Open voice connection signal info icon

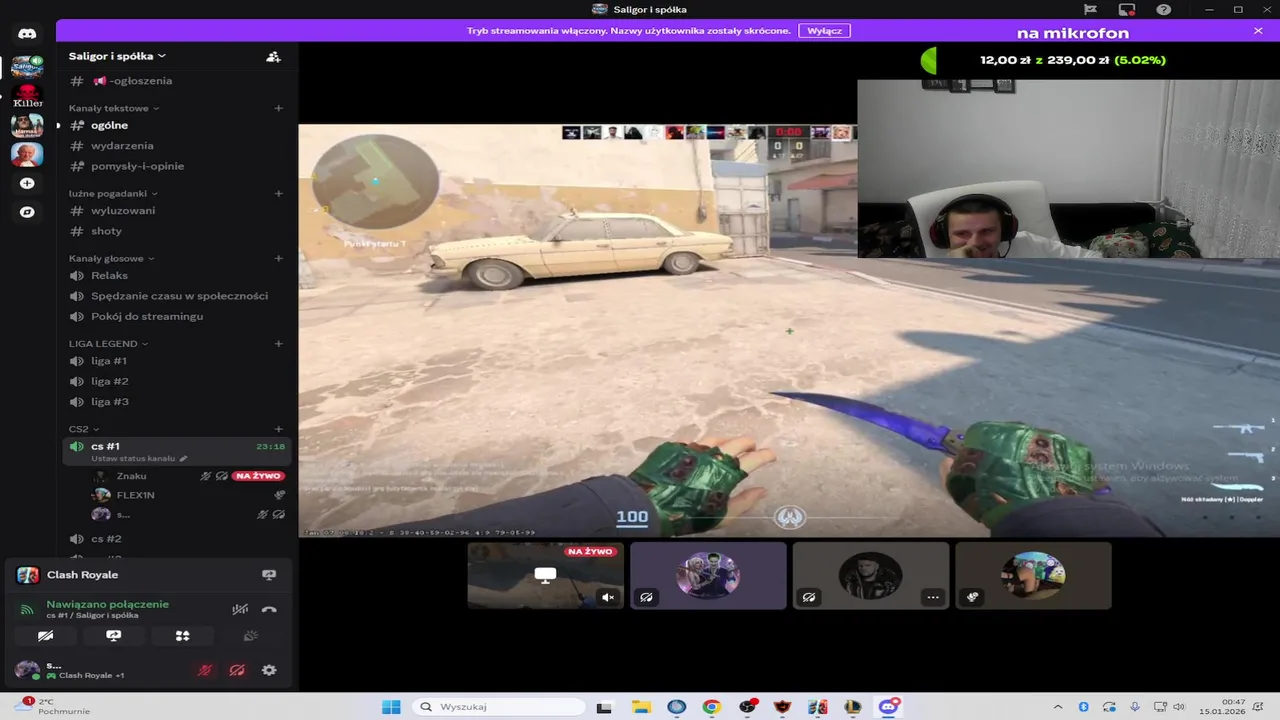[27, 609]
